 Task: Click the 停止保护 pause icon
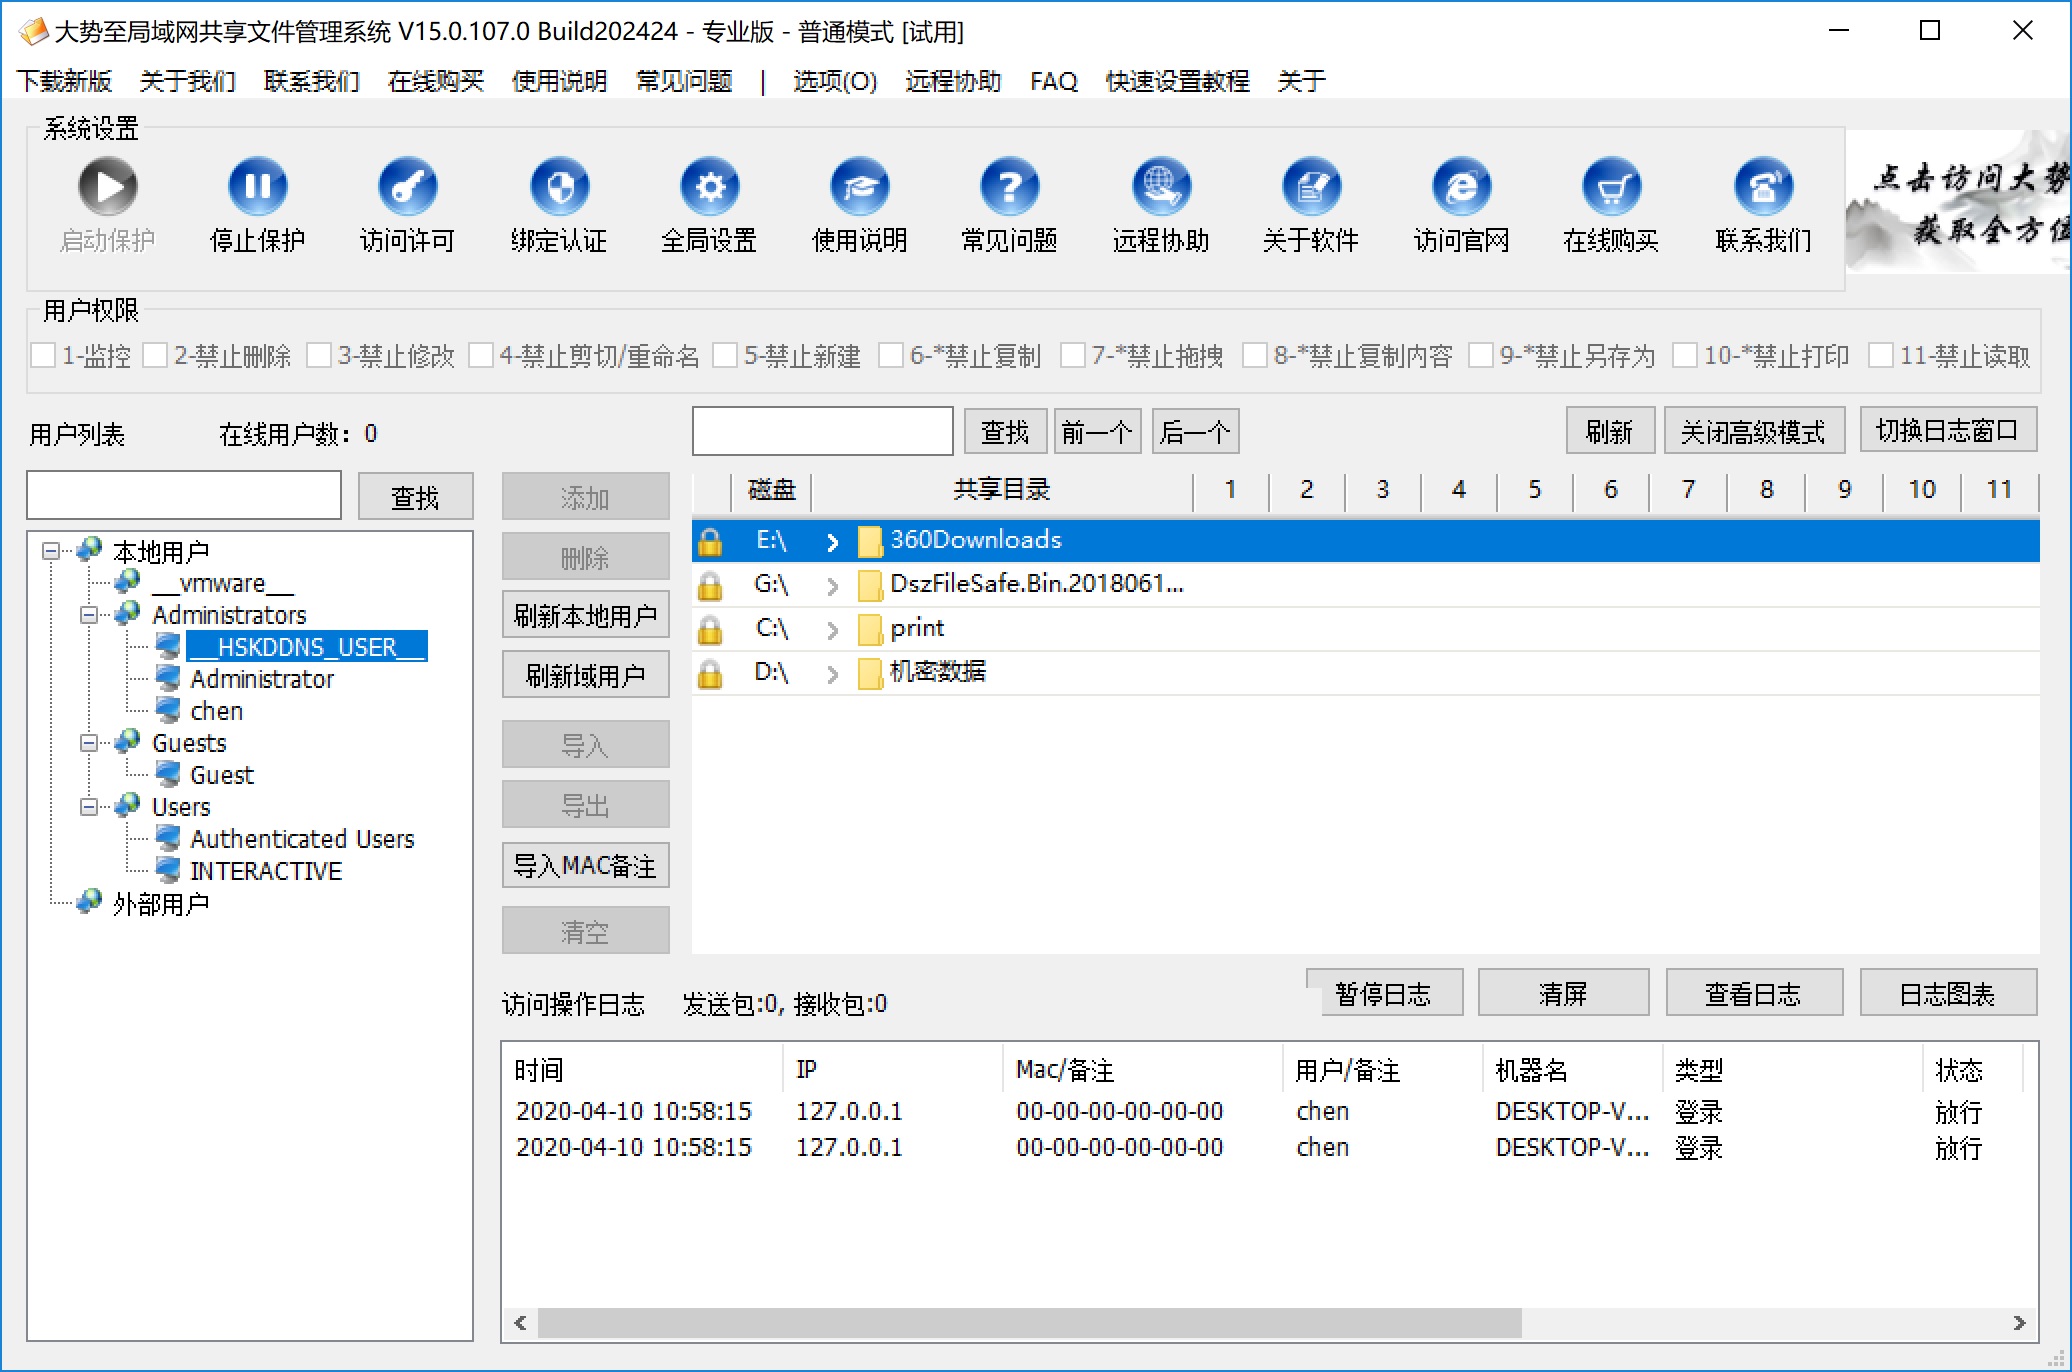[x=258, y=187]
